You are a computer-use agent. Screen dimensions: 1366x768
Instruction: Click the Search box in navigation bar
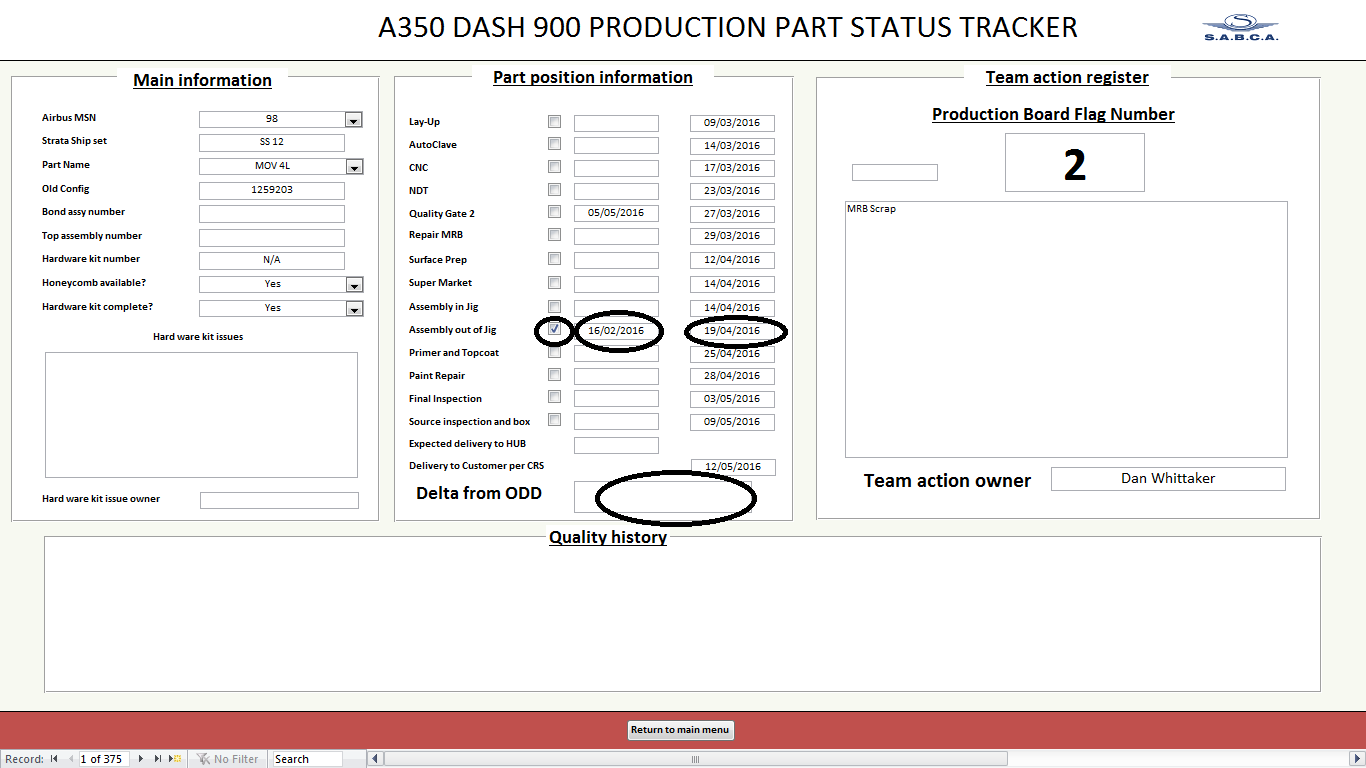pyautogui.click(x=307, y=759)
